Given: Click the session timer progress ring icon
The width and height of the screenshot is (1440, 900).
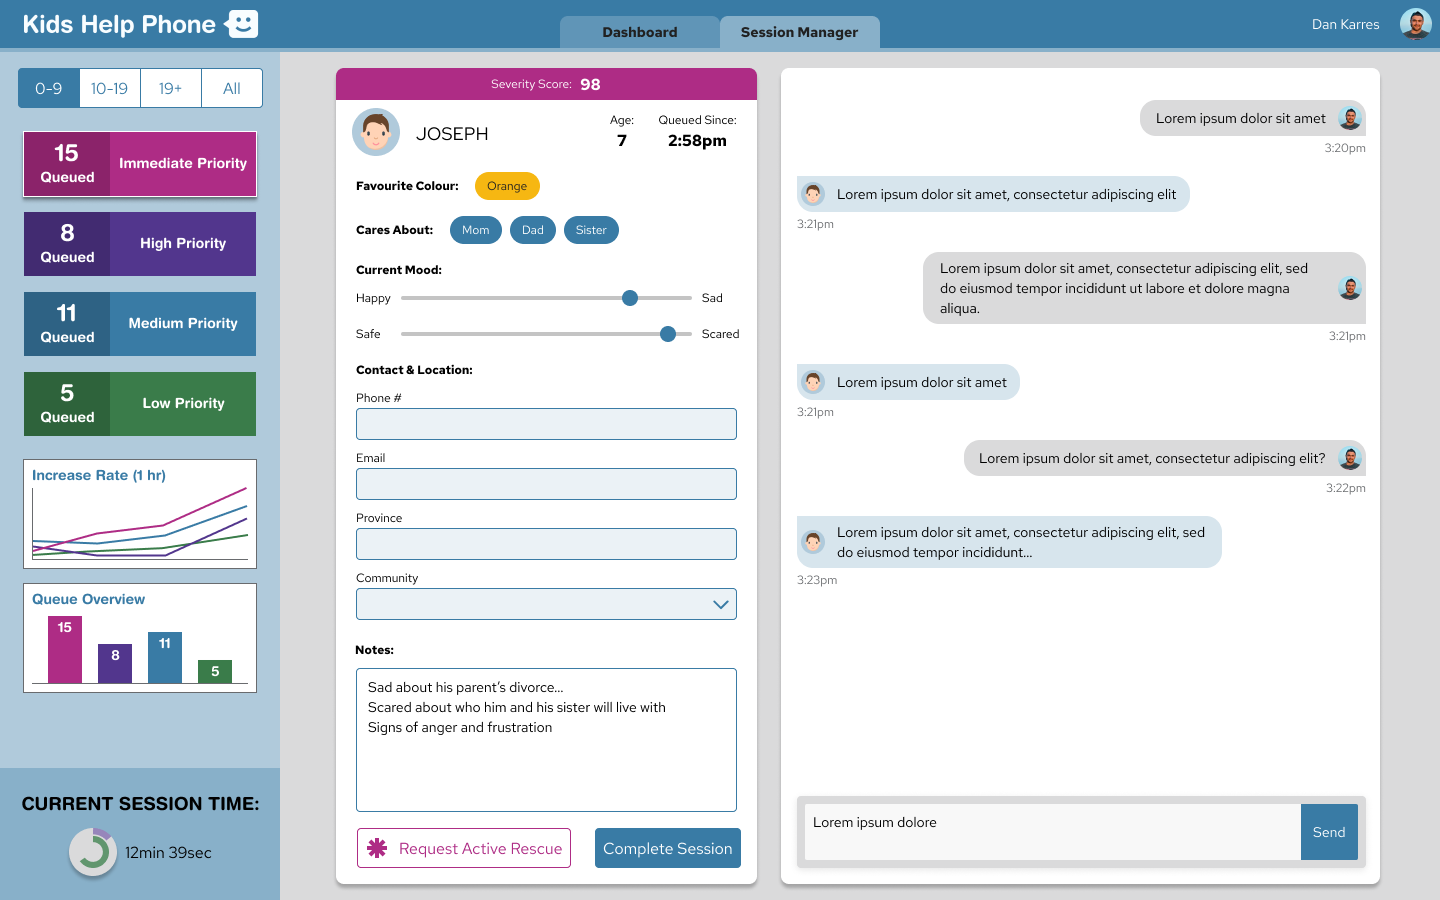Looking at the screenshot, I should [x=93, y=852].
